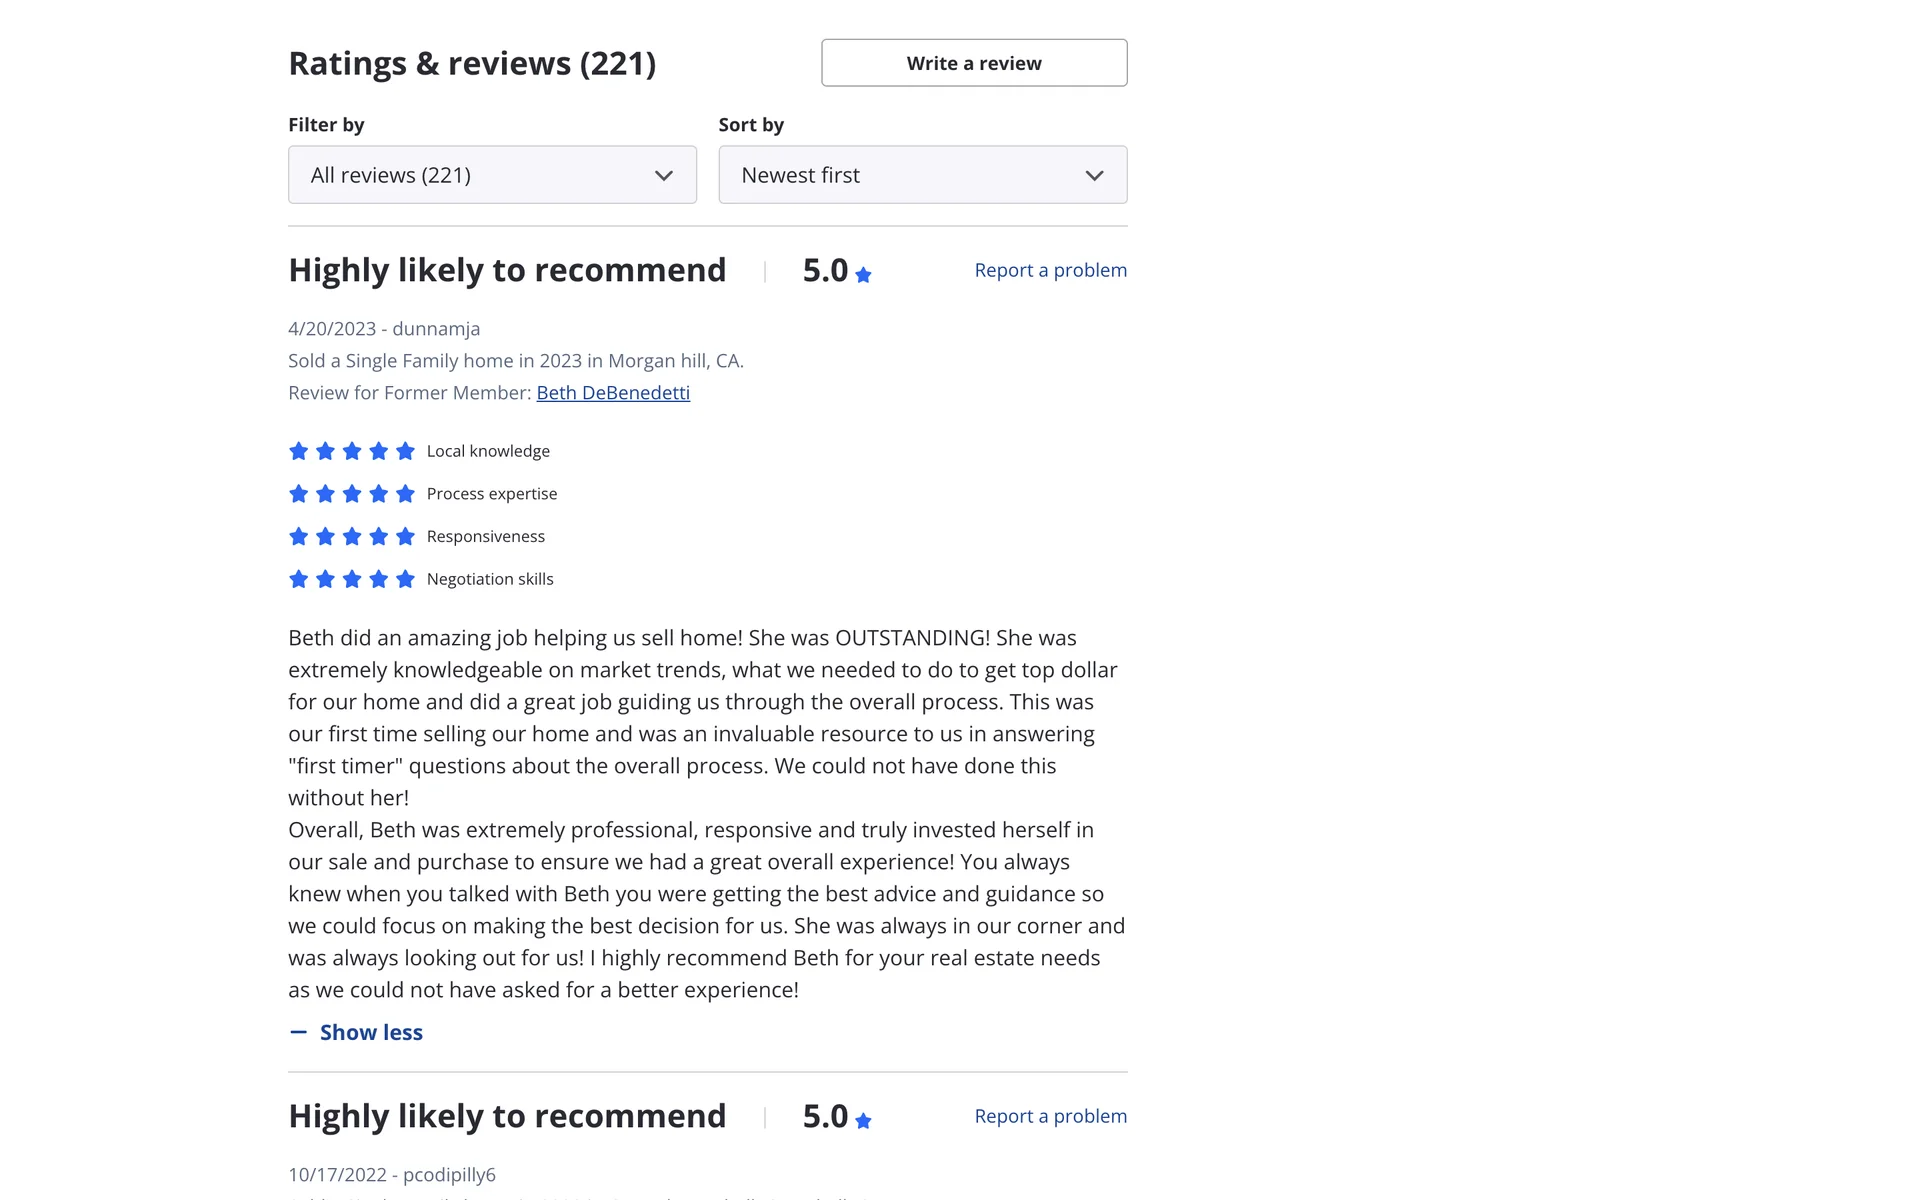The image size is (1920, 1200).
Task: Click the chevron arrow in Filter by dropdown
Action: click(x=664, y=176)
